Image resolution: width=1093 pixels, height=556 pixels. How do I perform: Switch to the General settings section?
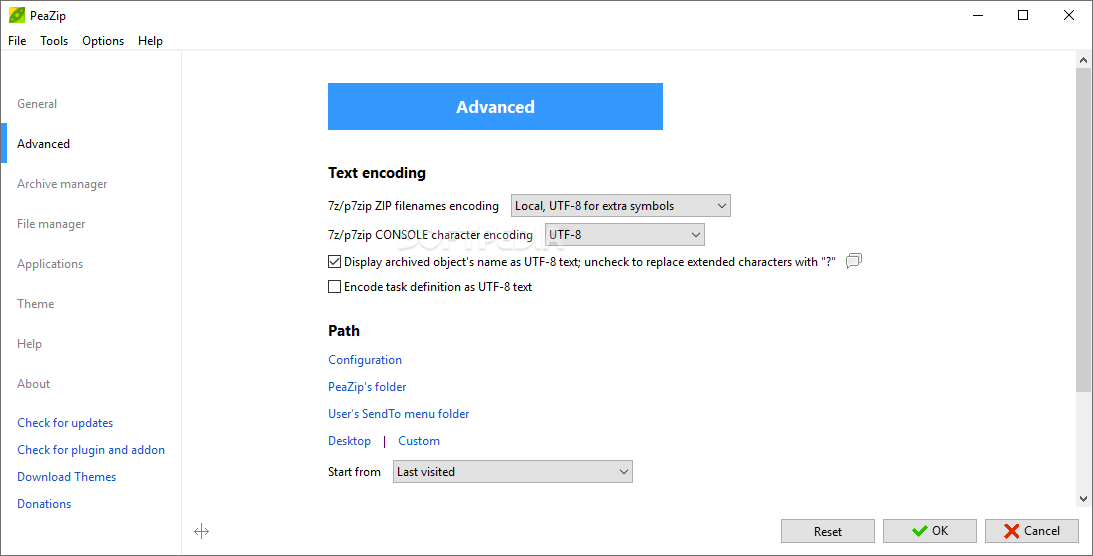tap(37, 104)
